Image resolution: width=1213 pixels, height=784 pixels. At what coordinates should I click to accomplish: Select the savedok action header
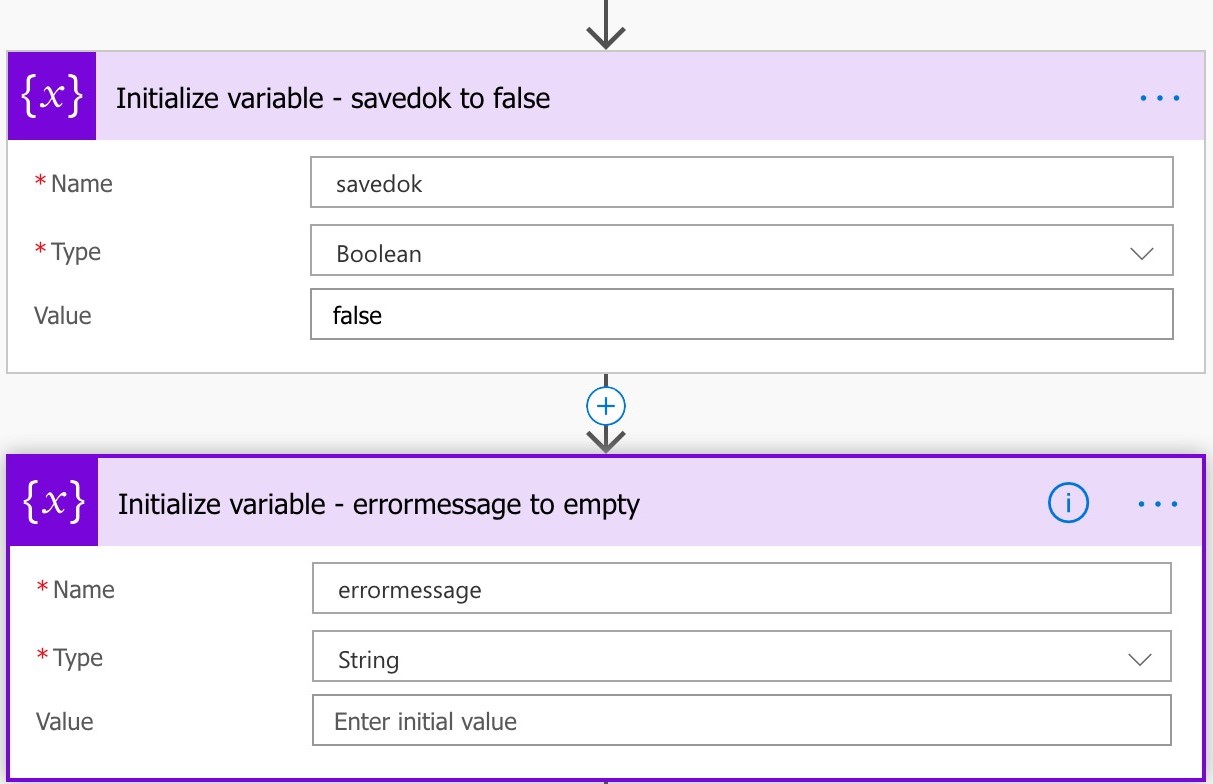pos(334,97)
